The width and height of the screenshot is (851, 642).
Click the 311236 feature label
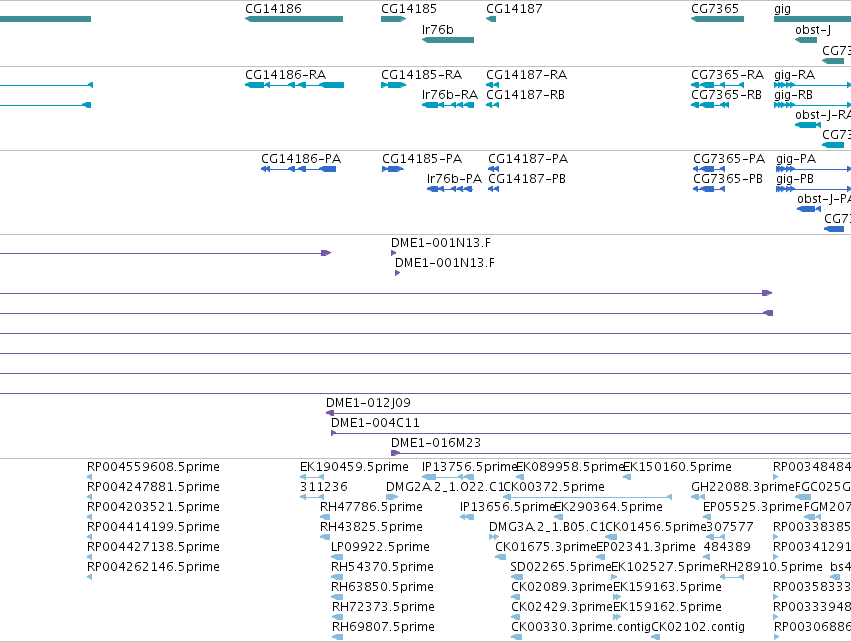point(323,487)
